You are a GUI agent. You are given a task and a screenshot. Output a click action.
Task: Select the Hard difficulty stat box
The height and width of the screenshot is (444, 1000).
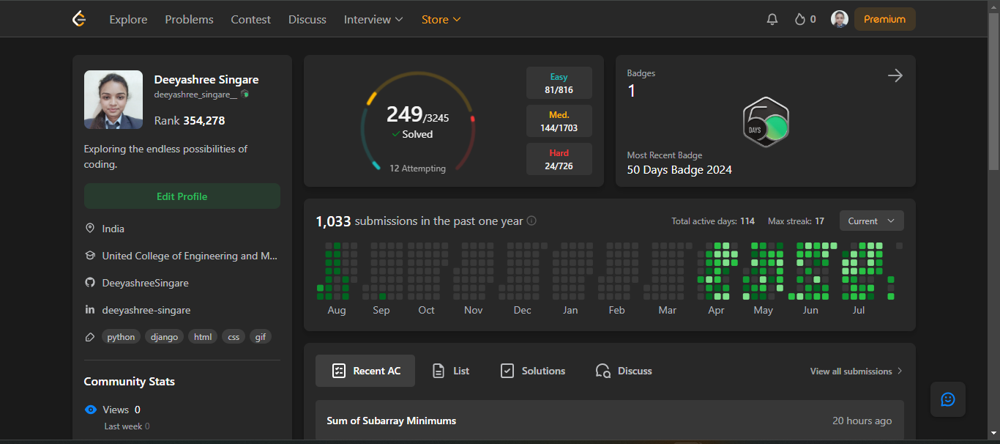559,160
